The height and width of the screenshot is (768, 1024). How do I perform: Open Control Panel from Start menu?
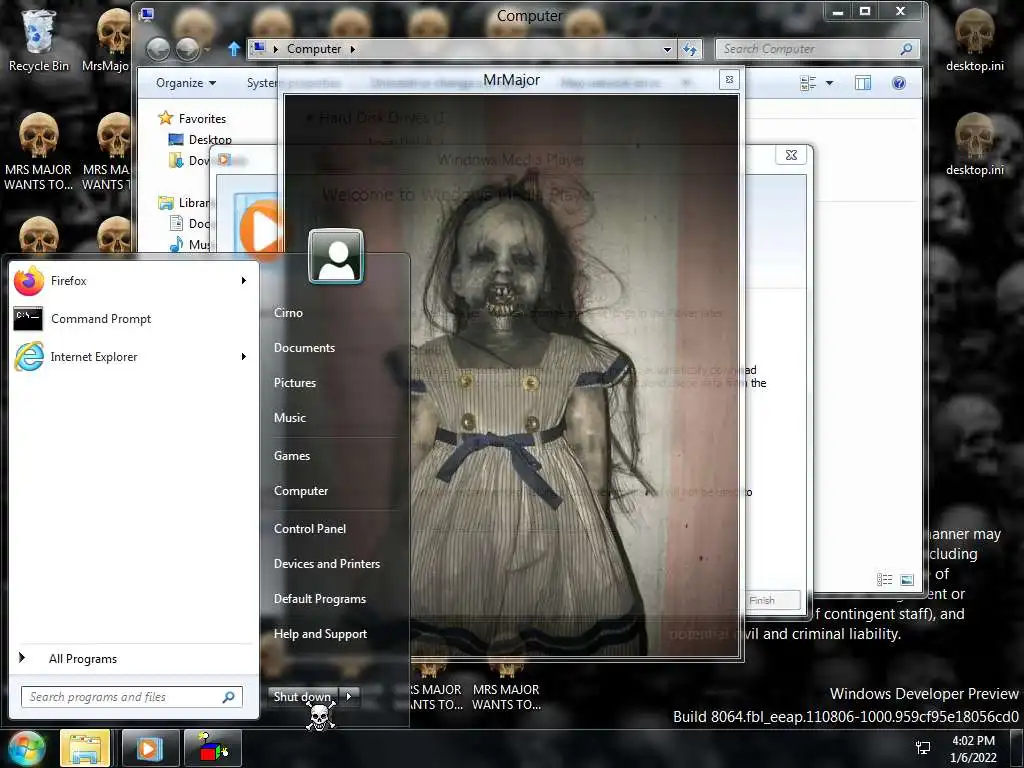coord(310,529)
